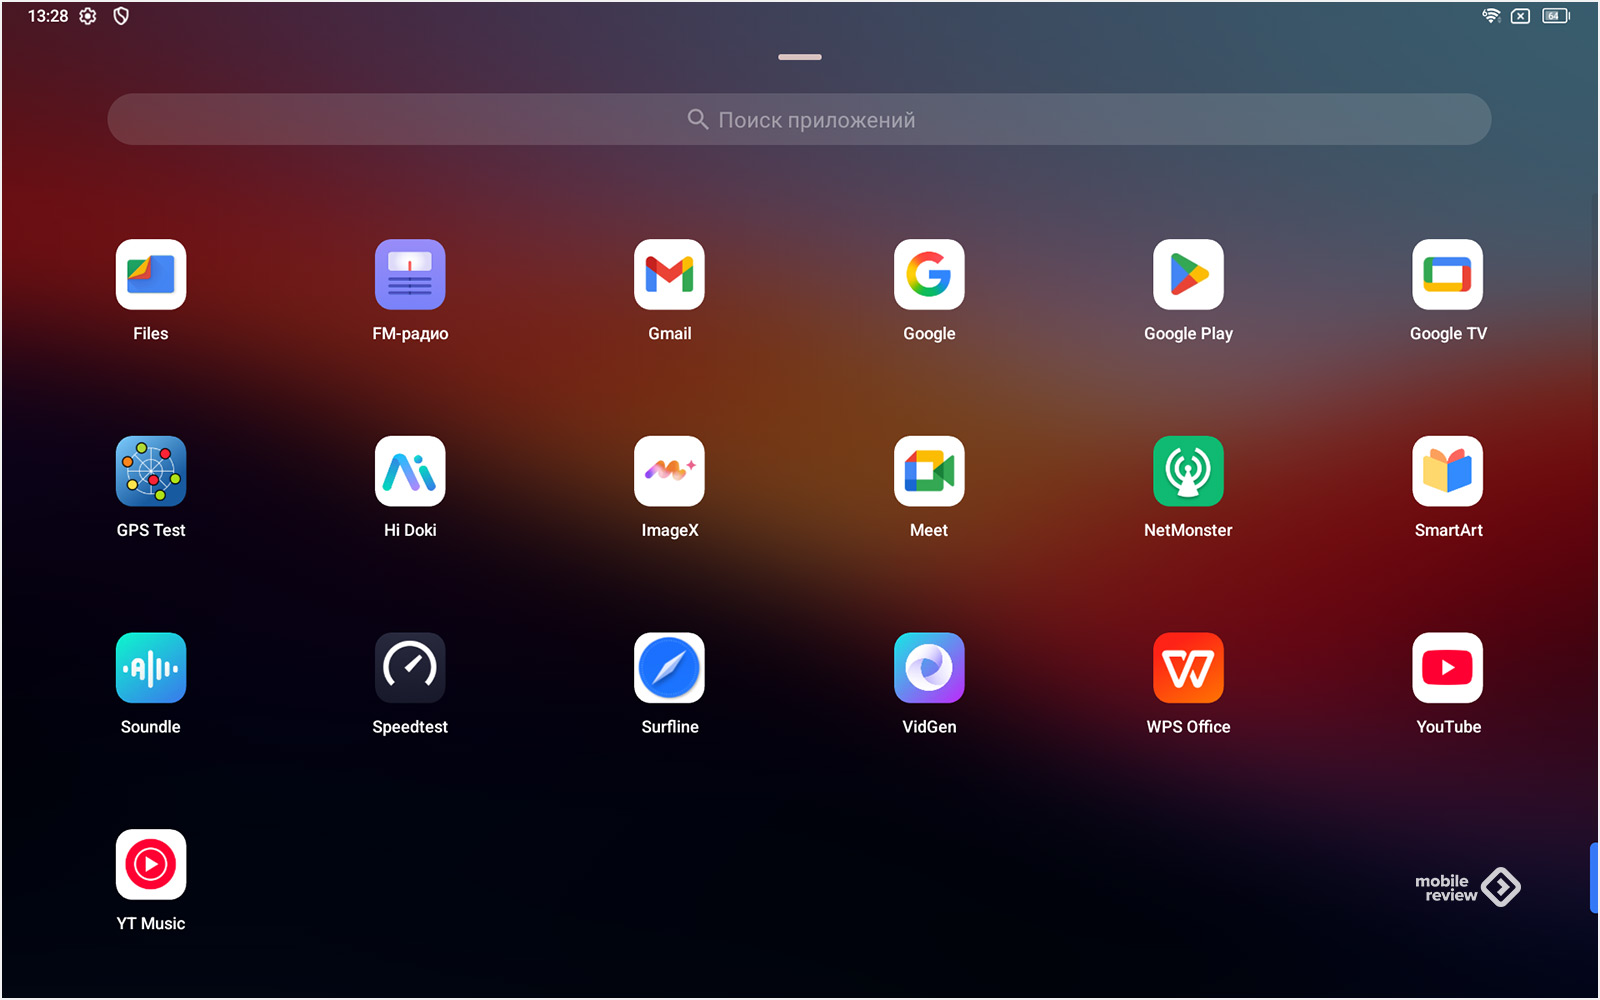Image resolution: width=1600 pixels, height=1000 pixels.
Task: Launch YT Music app
Action: (x=151, y=865)
